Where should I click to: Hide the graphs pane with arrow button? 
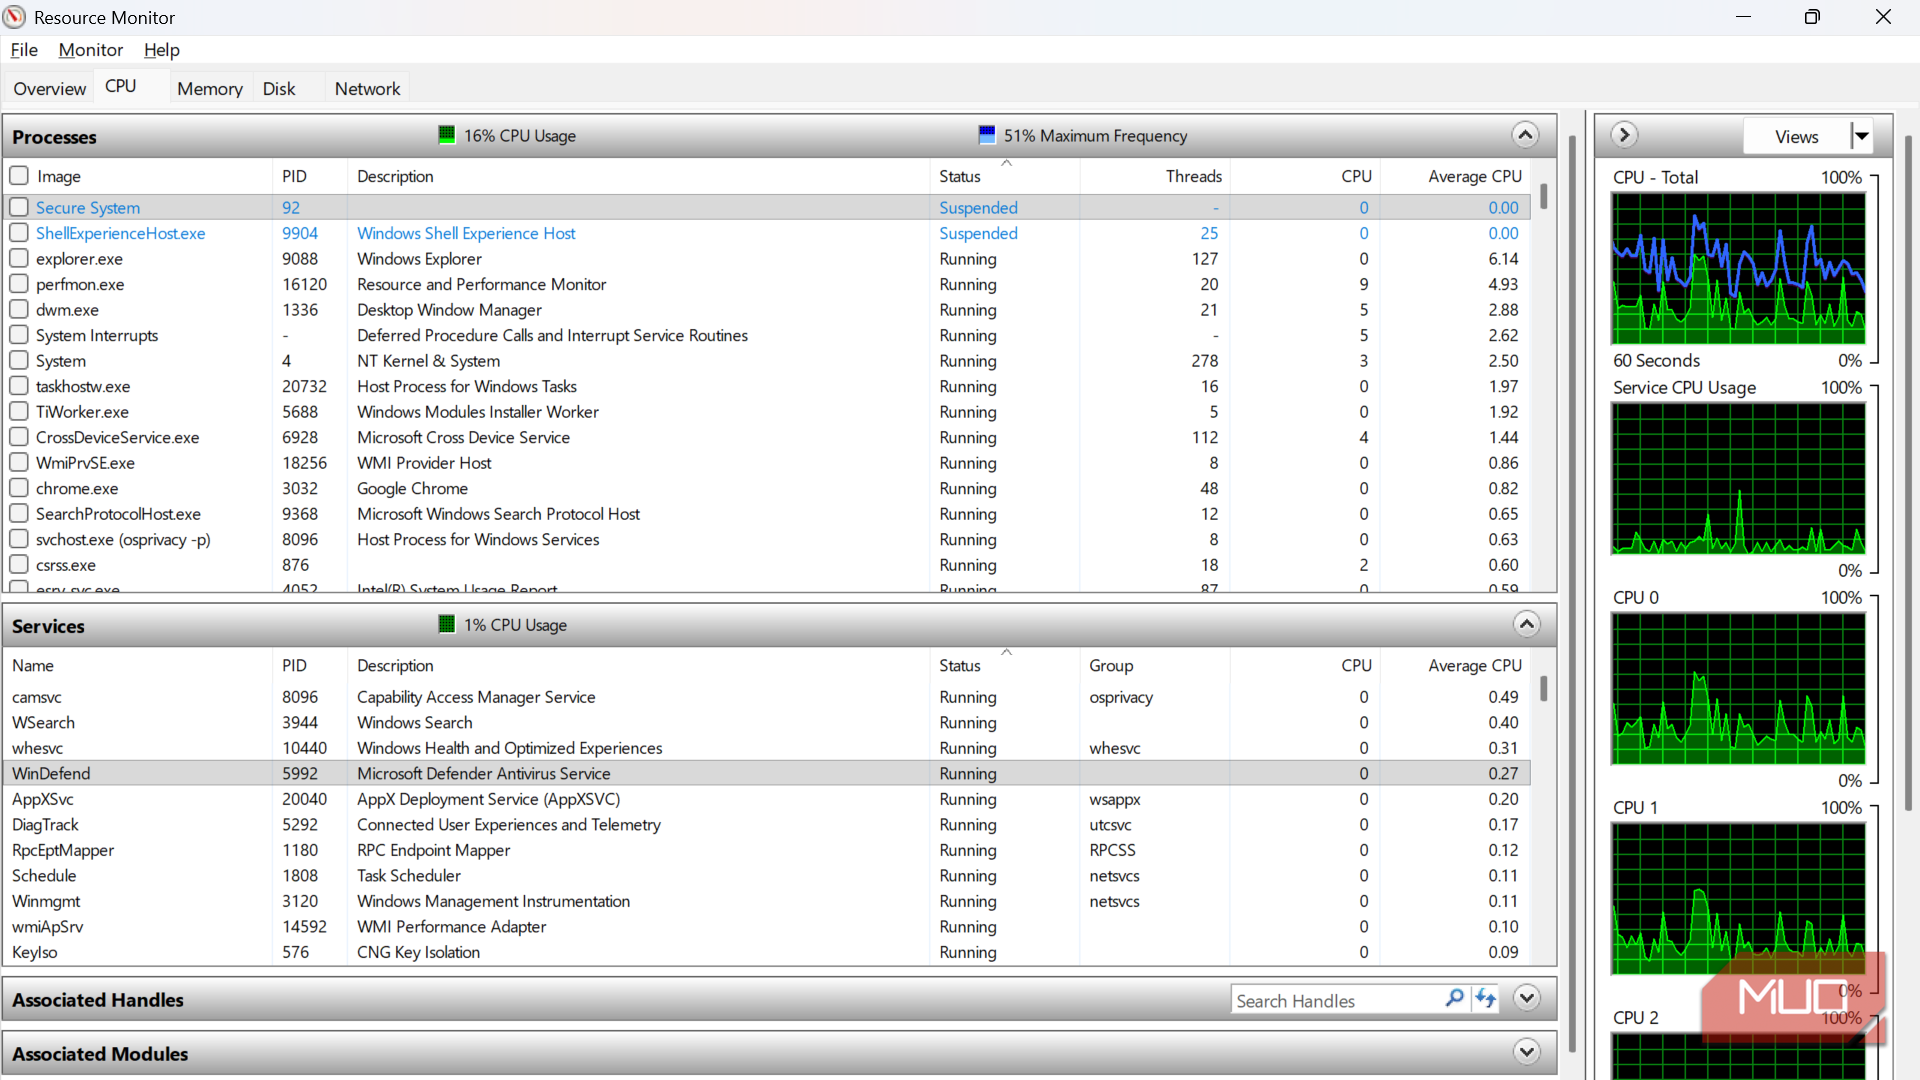coord(1624,135)
